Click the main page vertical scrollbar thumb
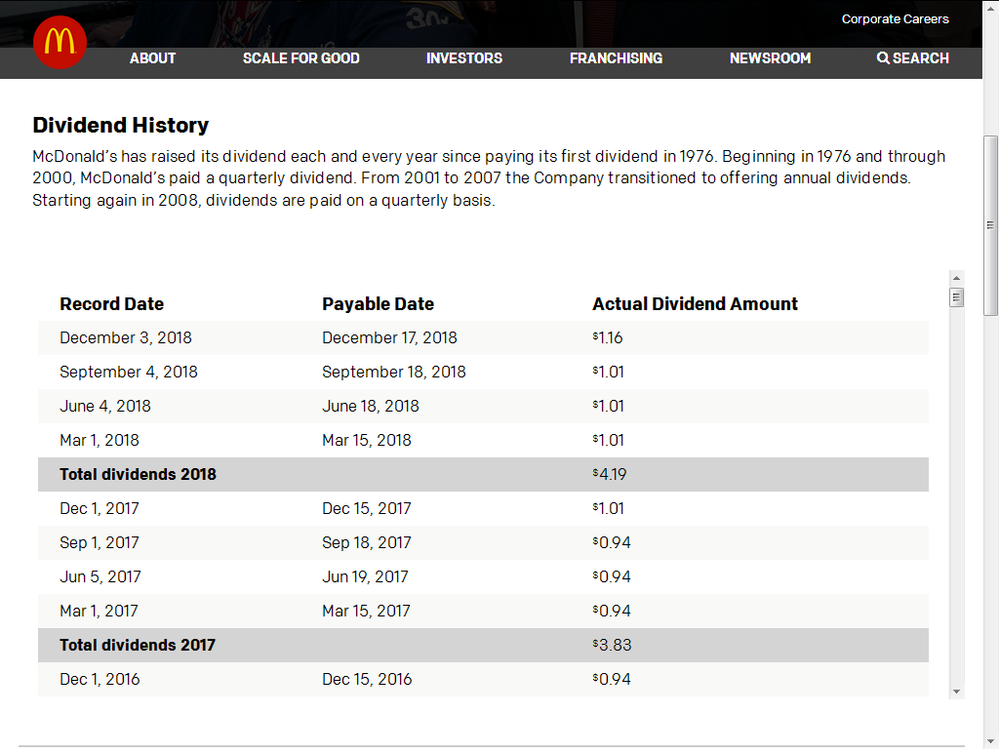The width and height of the screenshot is (999, 749). [990, 225]
